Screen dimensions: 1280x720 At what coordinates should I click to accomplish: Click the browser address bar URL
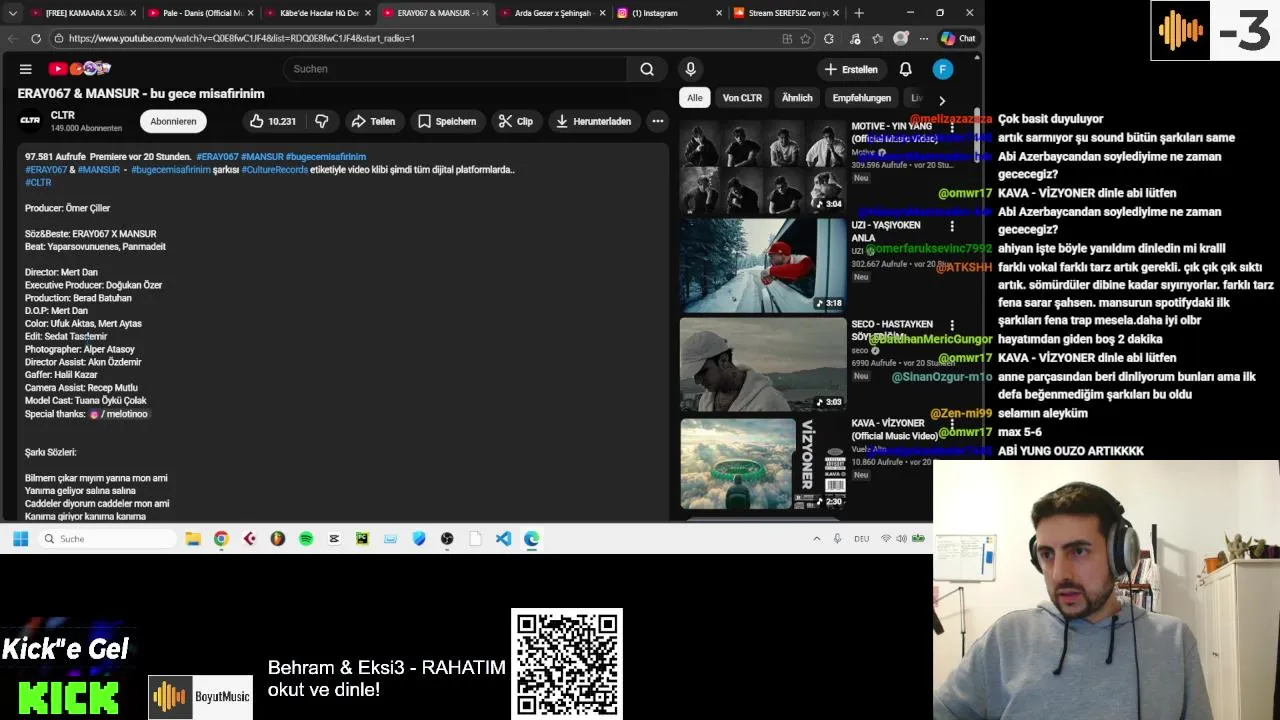tap(242, 38)
